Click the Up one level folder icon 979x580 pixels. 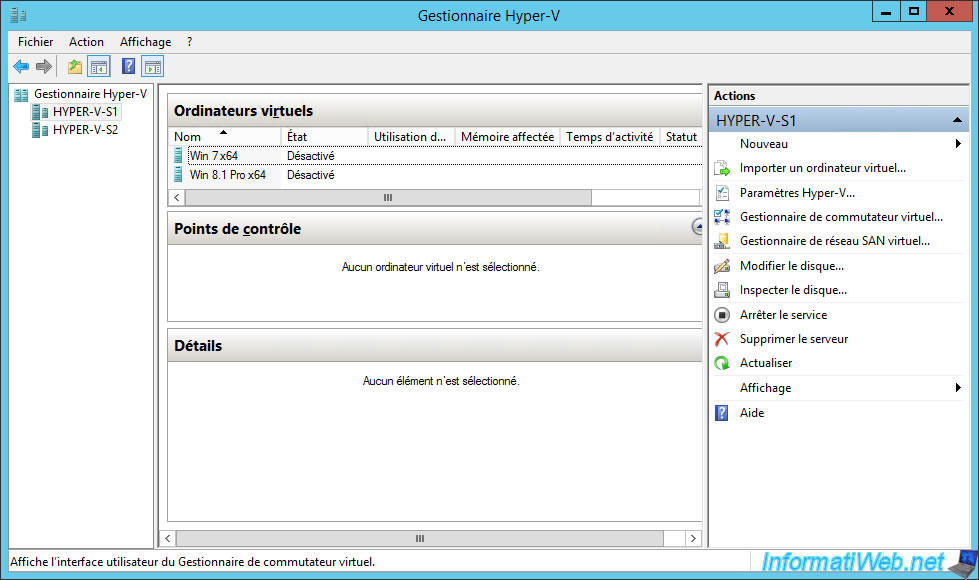click(x=75, y=66)
